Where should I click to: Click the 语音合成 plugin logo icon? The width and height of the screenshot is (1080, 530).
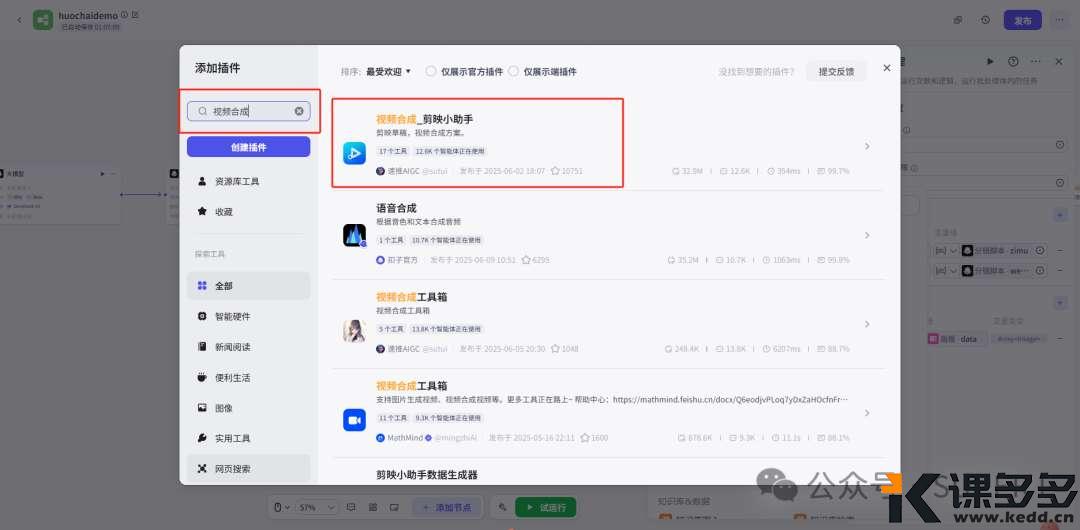pos(354,235)
